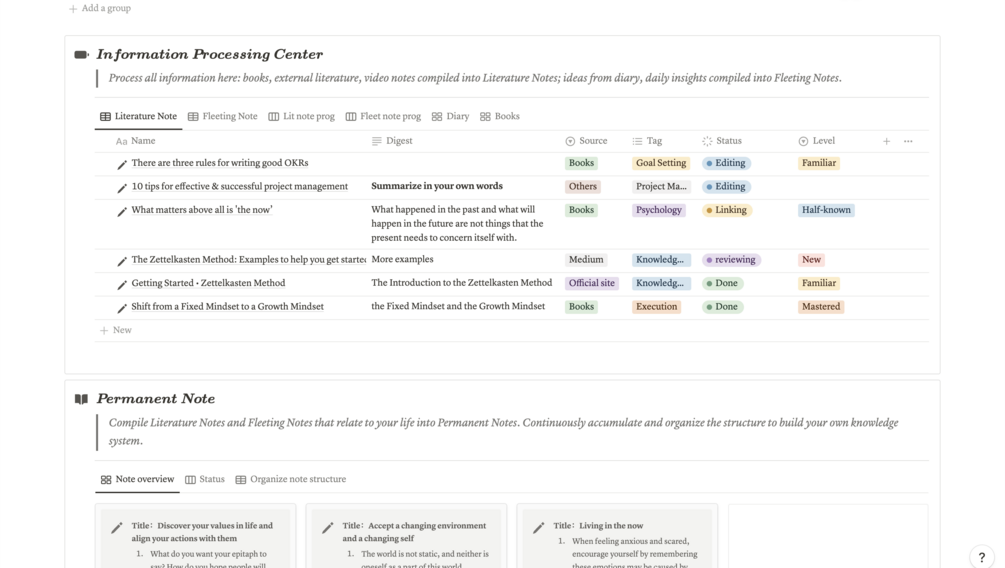Click the 'Goal Setting' tag chip

tap(661, 163)
